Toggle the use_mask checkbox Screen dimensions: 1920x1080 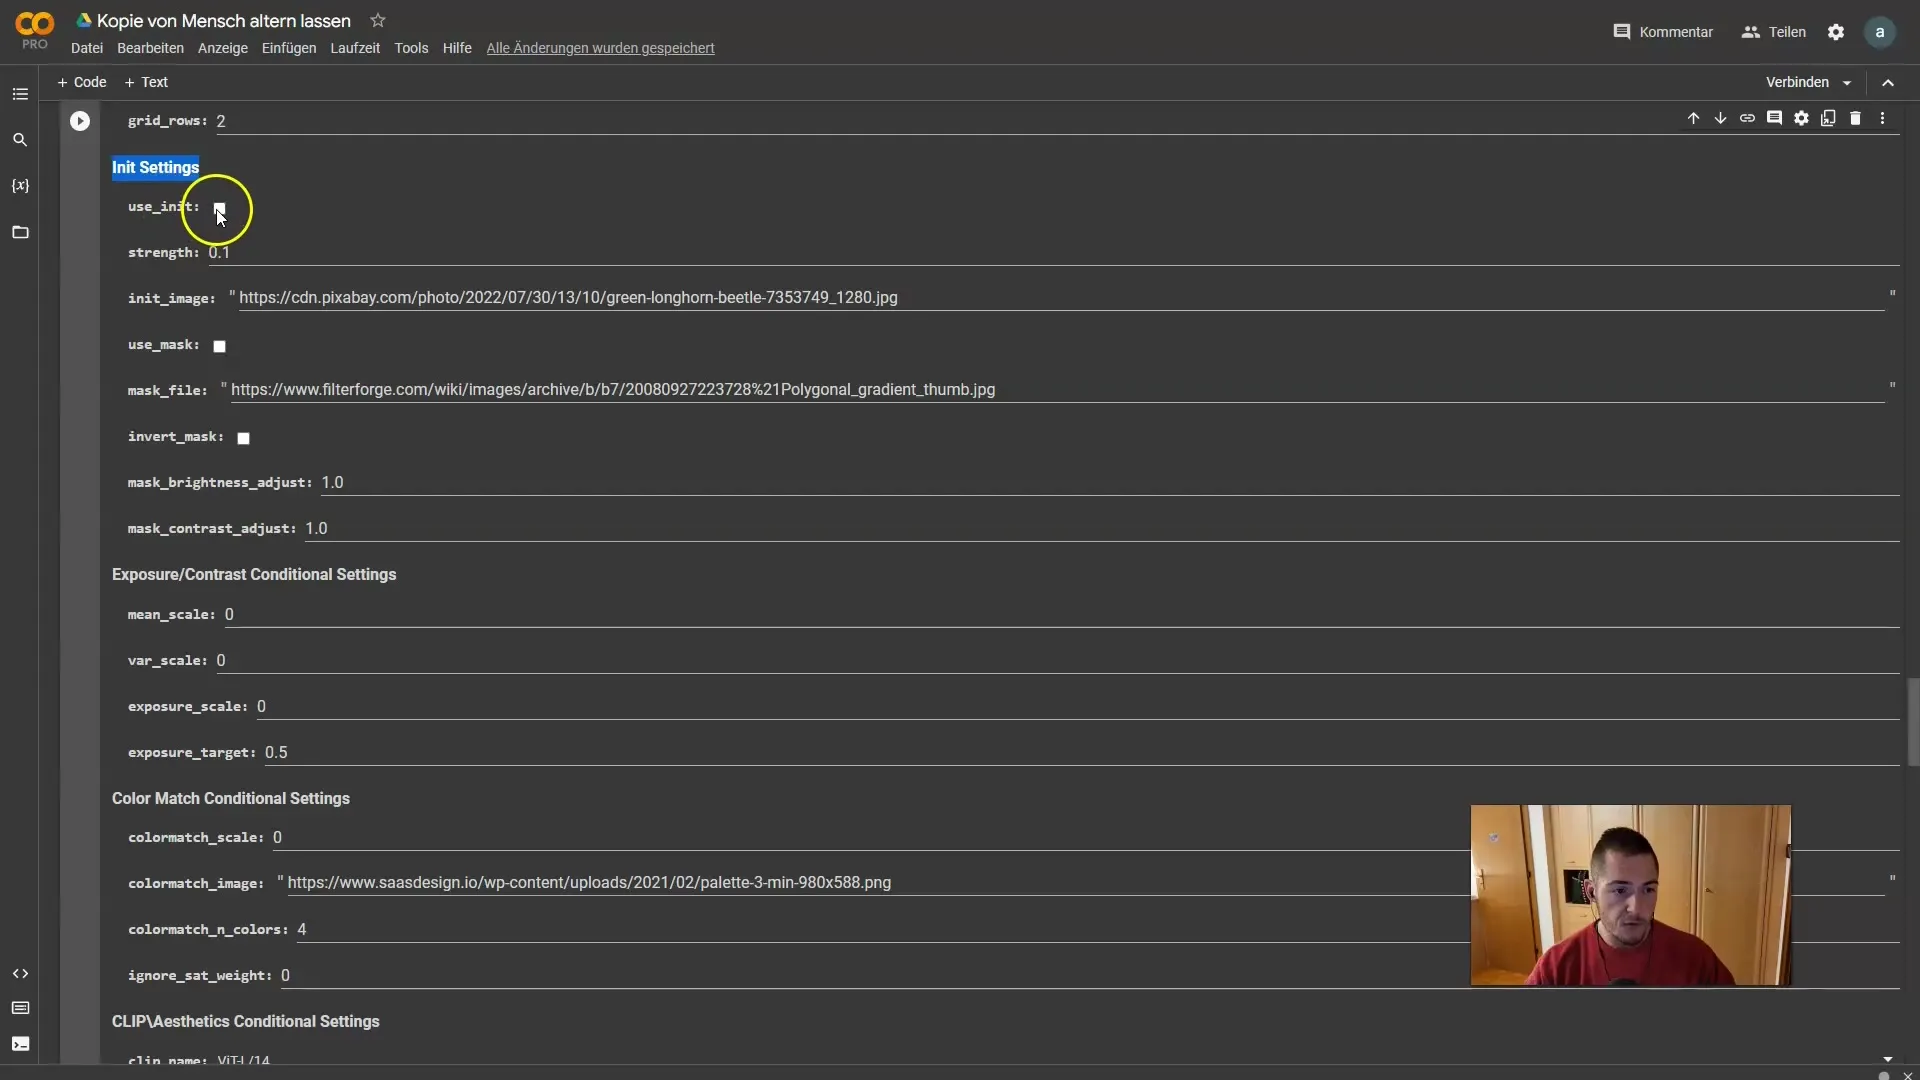tap(220, 346)
